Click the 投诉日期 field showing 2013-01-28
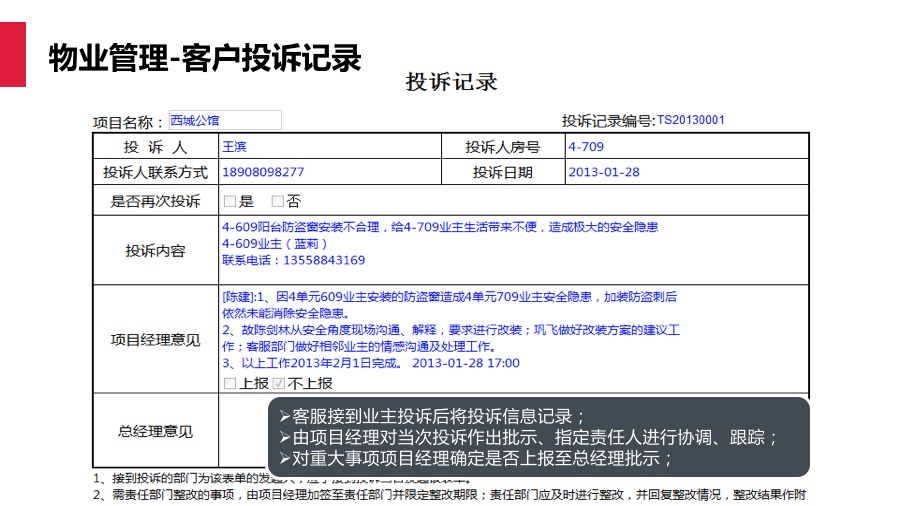900x506 pixels. tap(684, 172)
